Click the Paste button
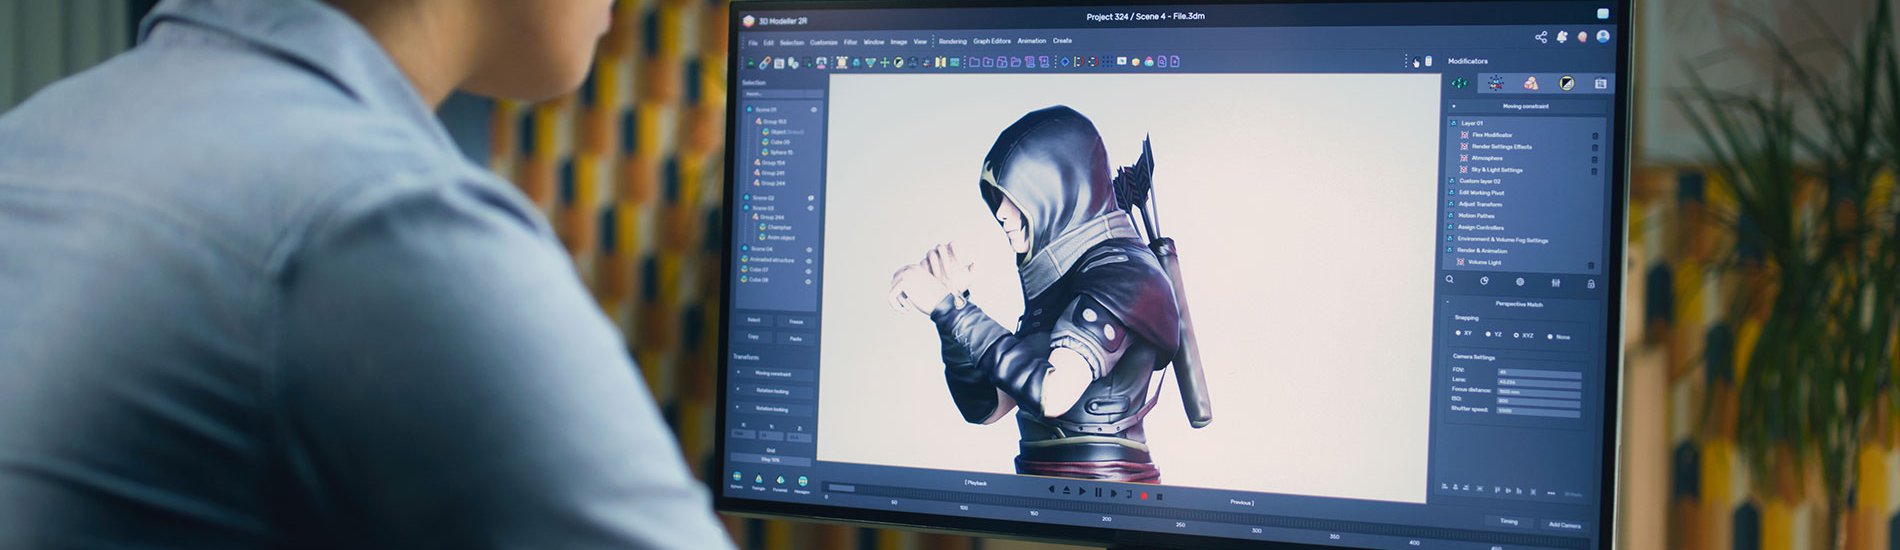Viewport: 1900px width, 550px height. pyautogui.click(x=795, y=339)
